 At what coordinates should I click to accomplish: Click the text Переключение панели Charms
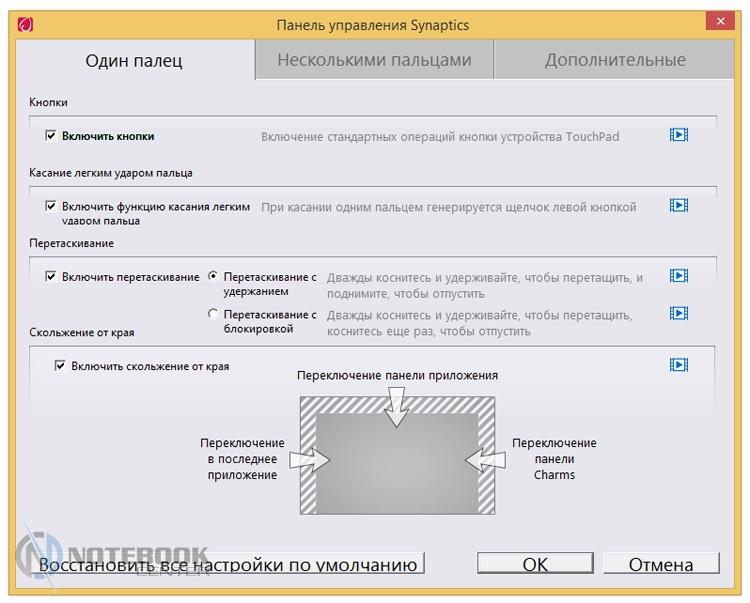(554, 459)
